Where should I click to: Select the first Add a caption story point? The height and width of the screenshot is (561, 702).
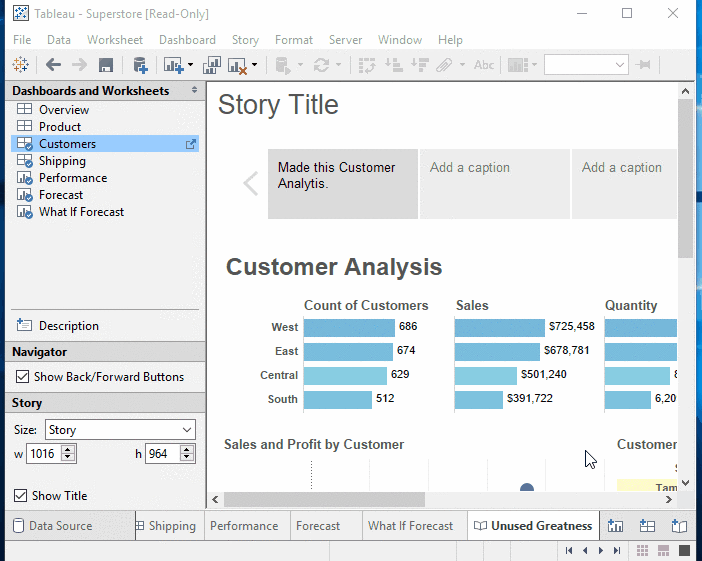[494, 183]
